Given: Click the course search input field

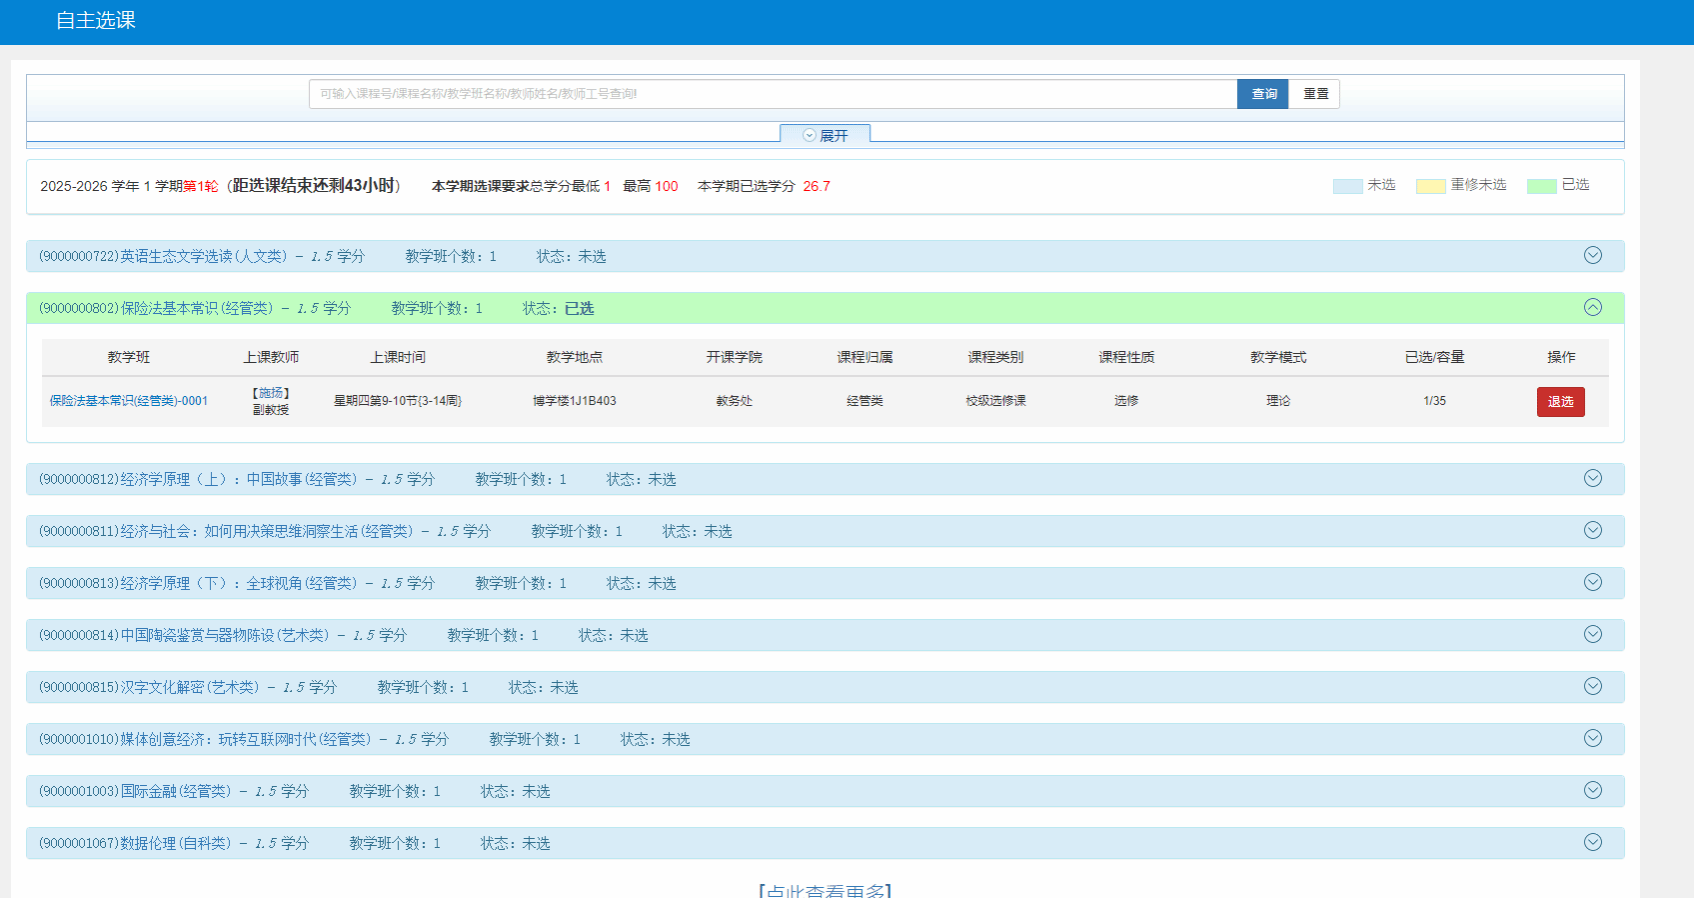Looking at the screenshot, I should [x=772, y=94].
